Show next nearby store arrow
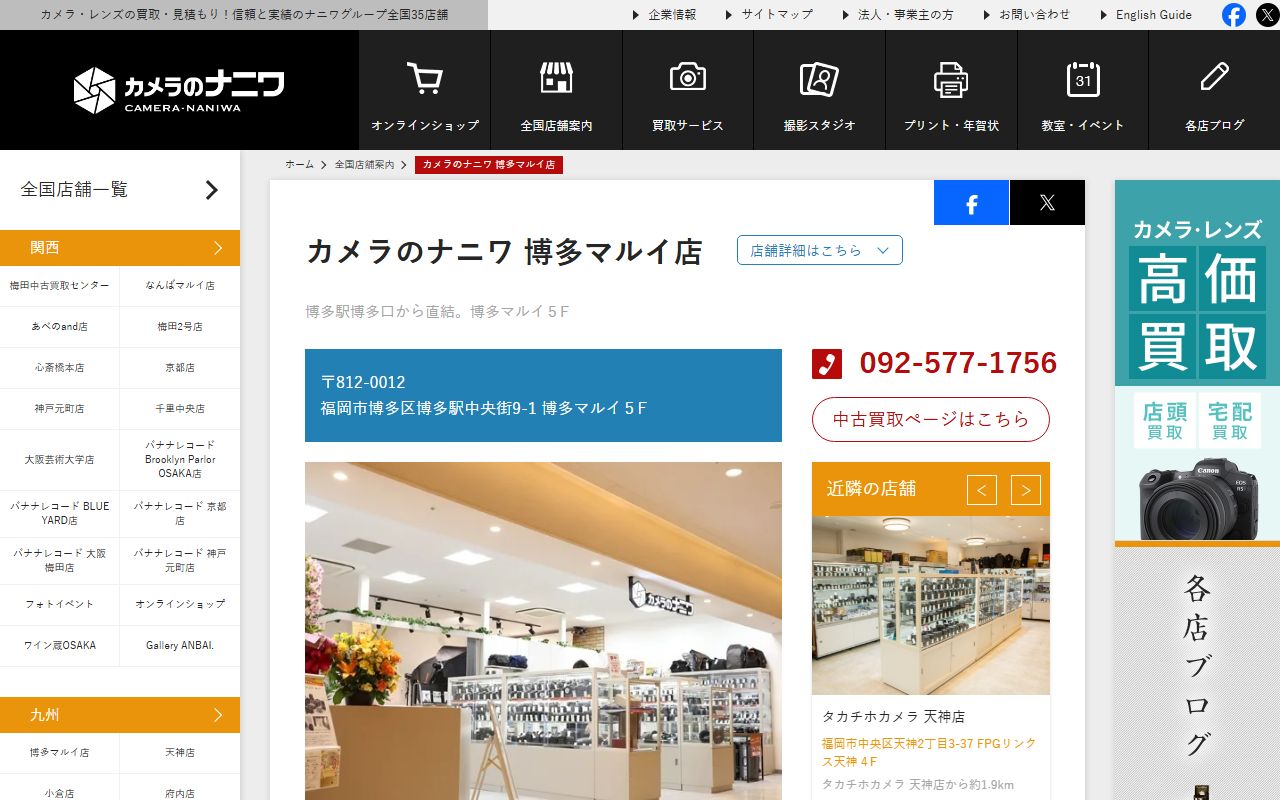Screen dimensions: 1280x800 (x=1026, y=490)
